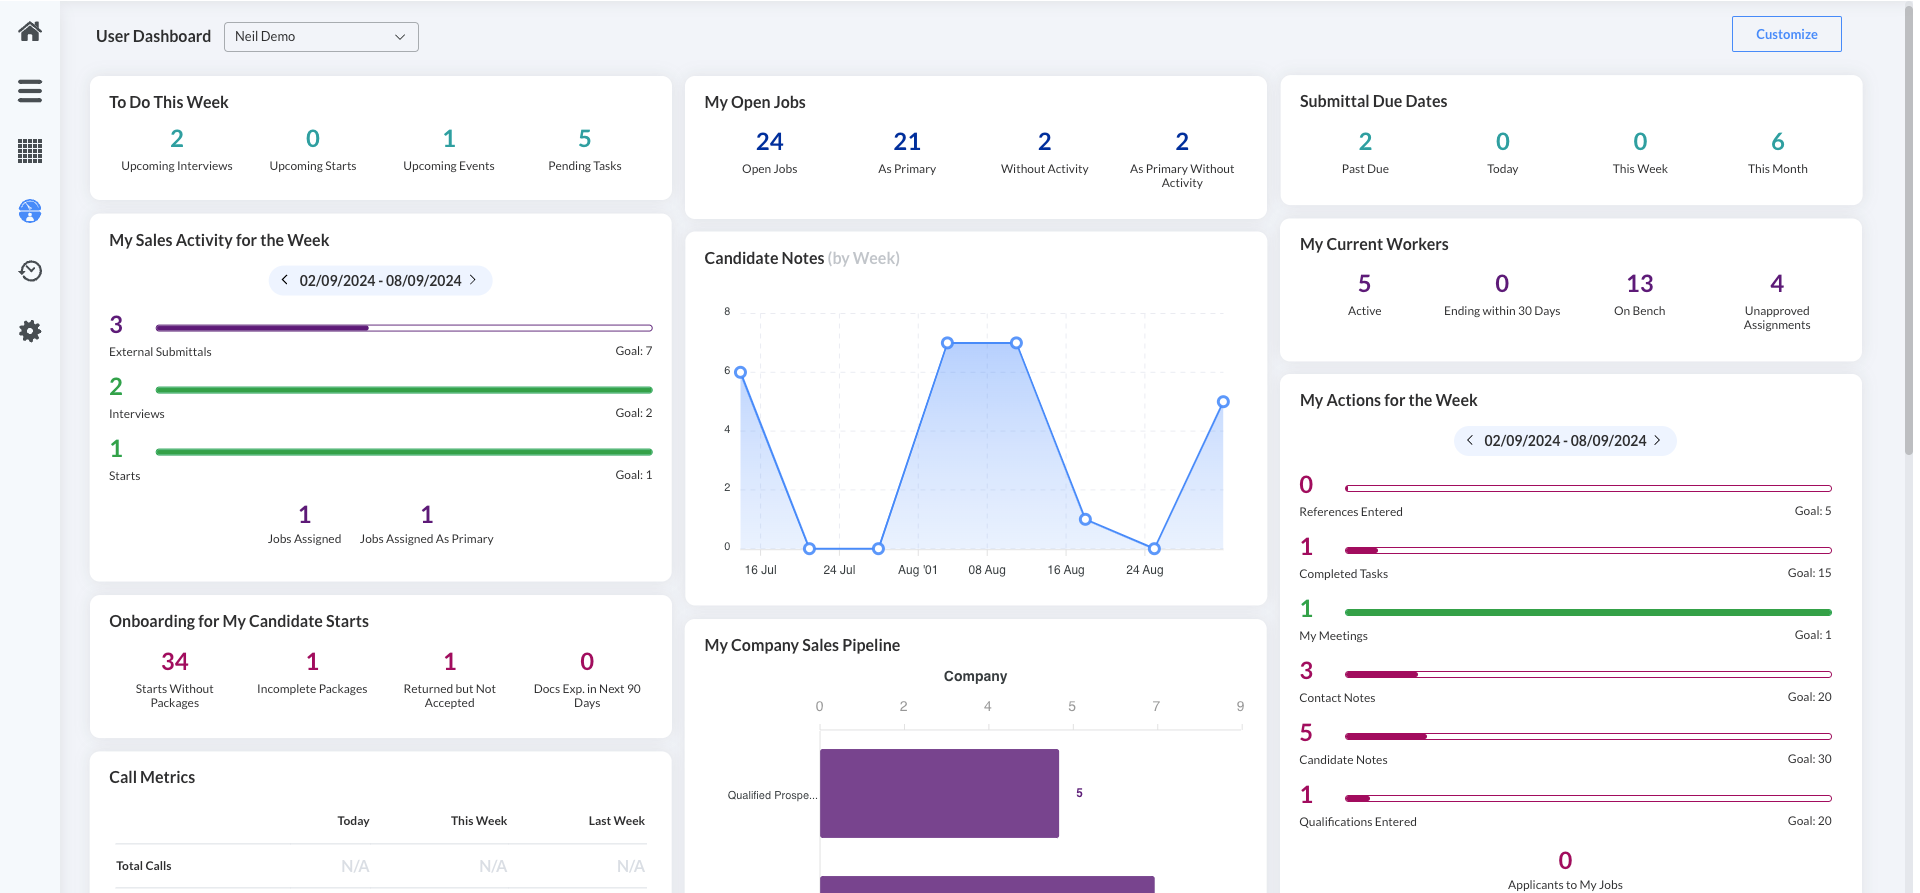1920x893 pixels.
Task: Click the Qualifications Entered progress bar
Action: pyautogui.click(x=1588, y=798)
